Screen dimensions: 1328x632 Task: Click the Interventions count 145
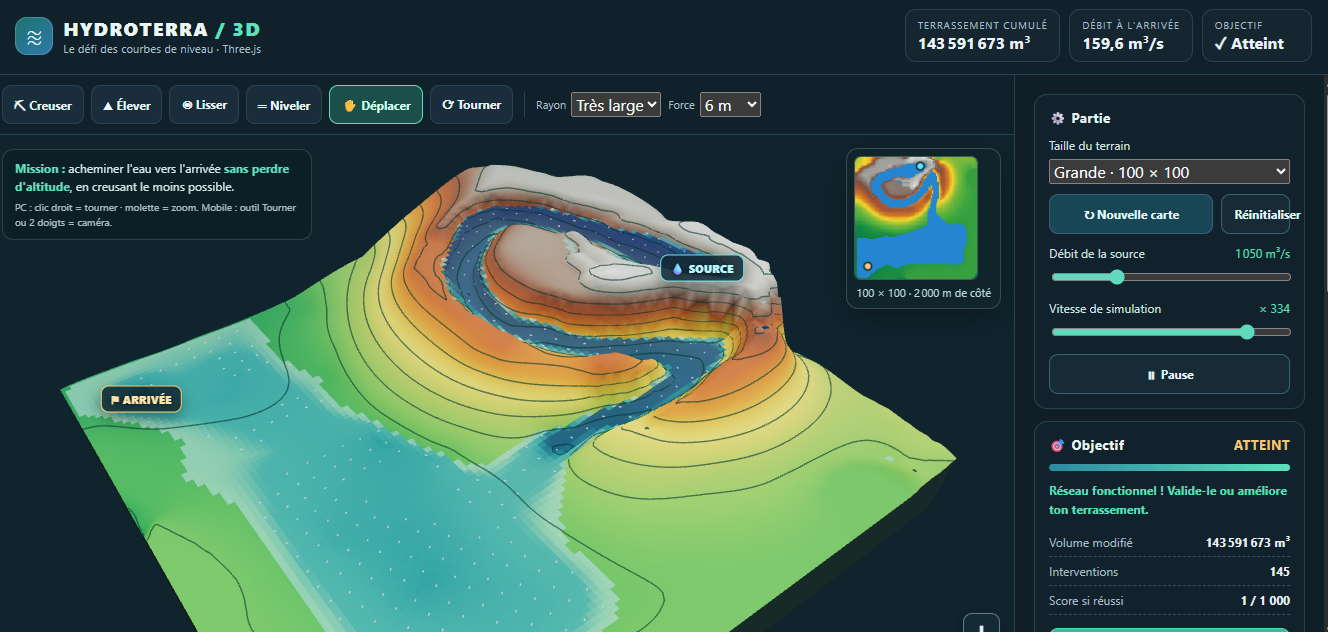point(1279,572)
